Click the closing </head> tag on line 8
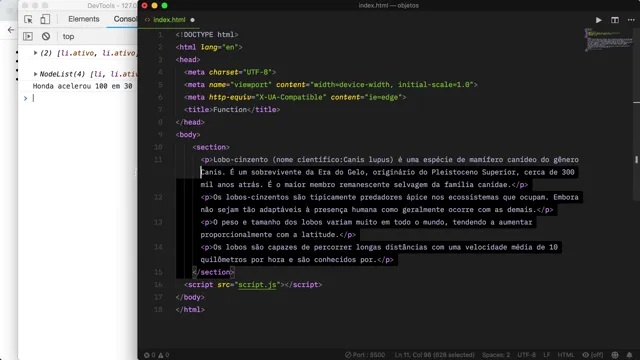The width and height of the screenshot is (640, 360). [x=190, y=122]
